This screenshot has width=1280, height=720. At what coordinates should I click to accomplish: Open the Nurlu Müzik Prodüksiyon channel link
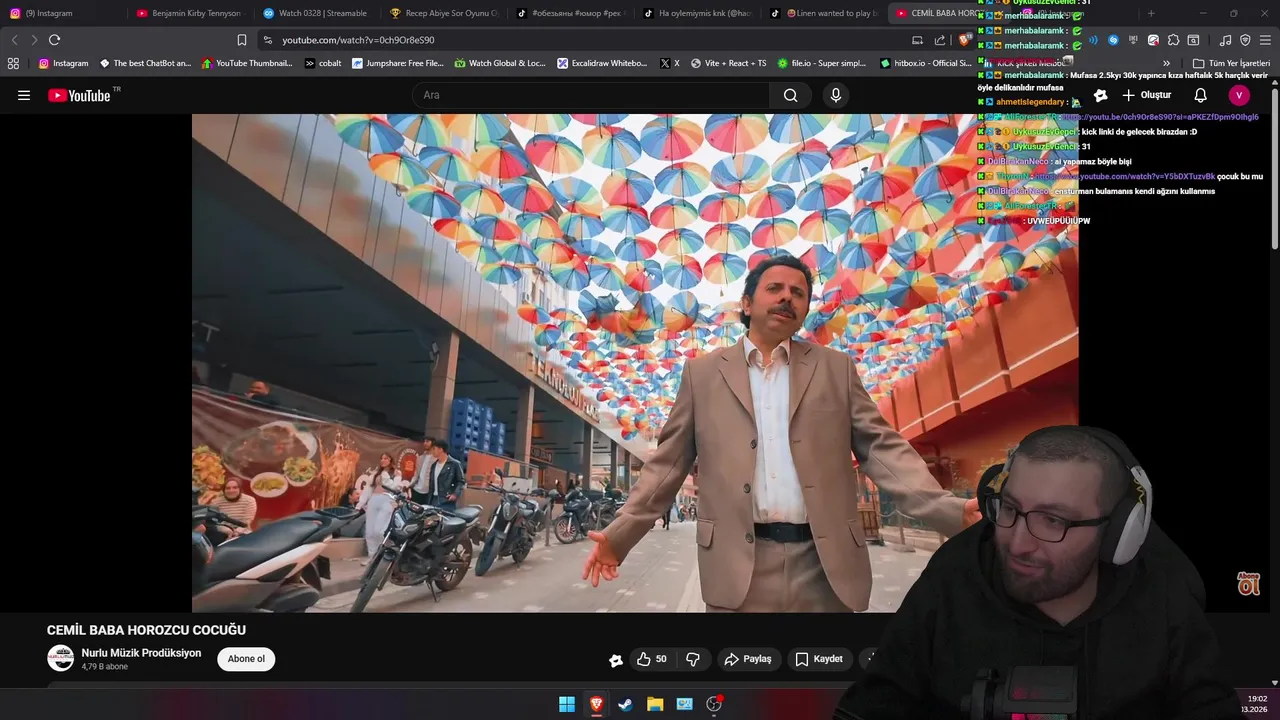point(141,653)
